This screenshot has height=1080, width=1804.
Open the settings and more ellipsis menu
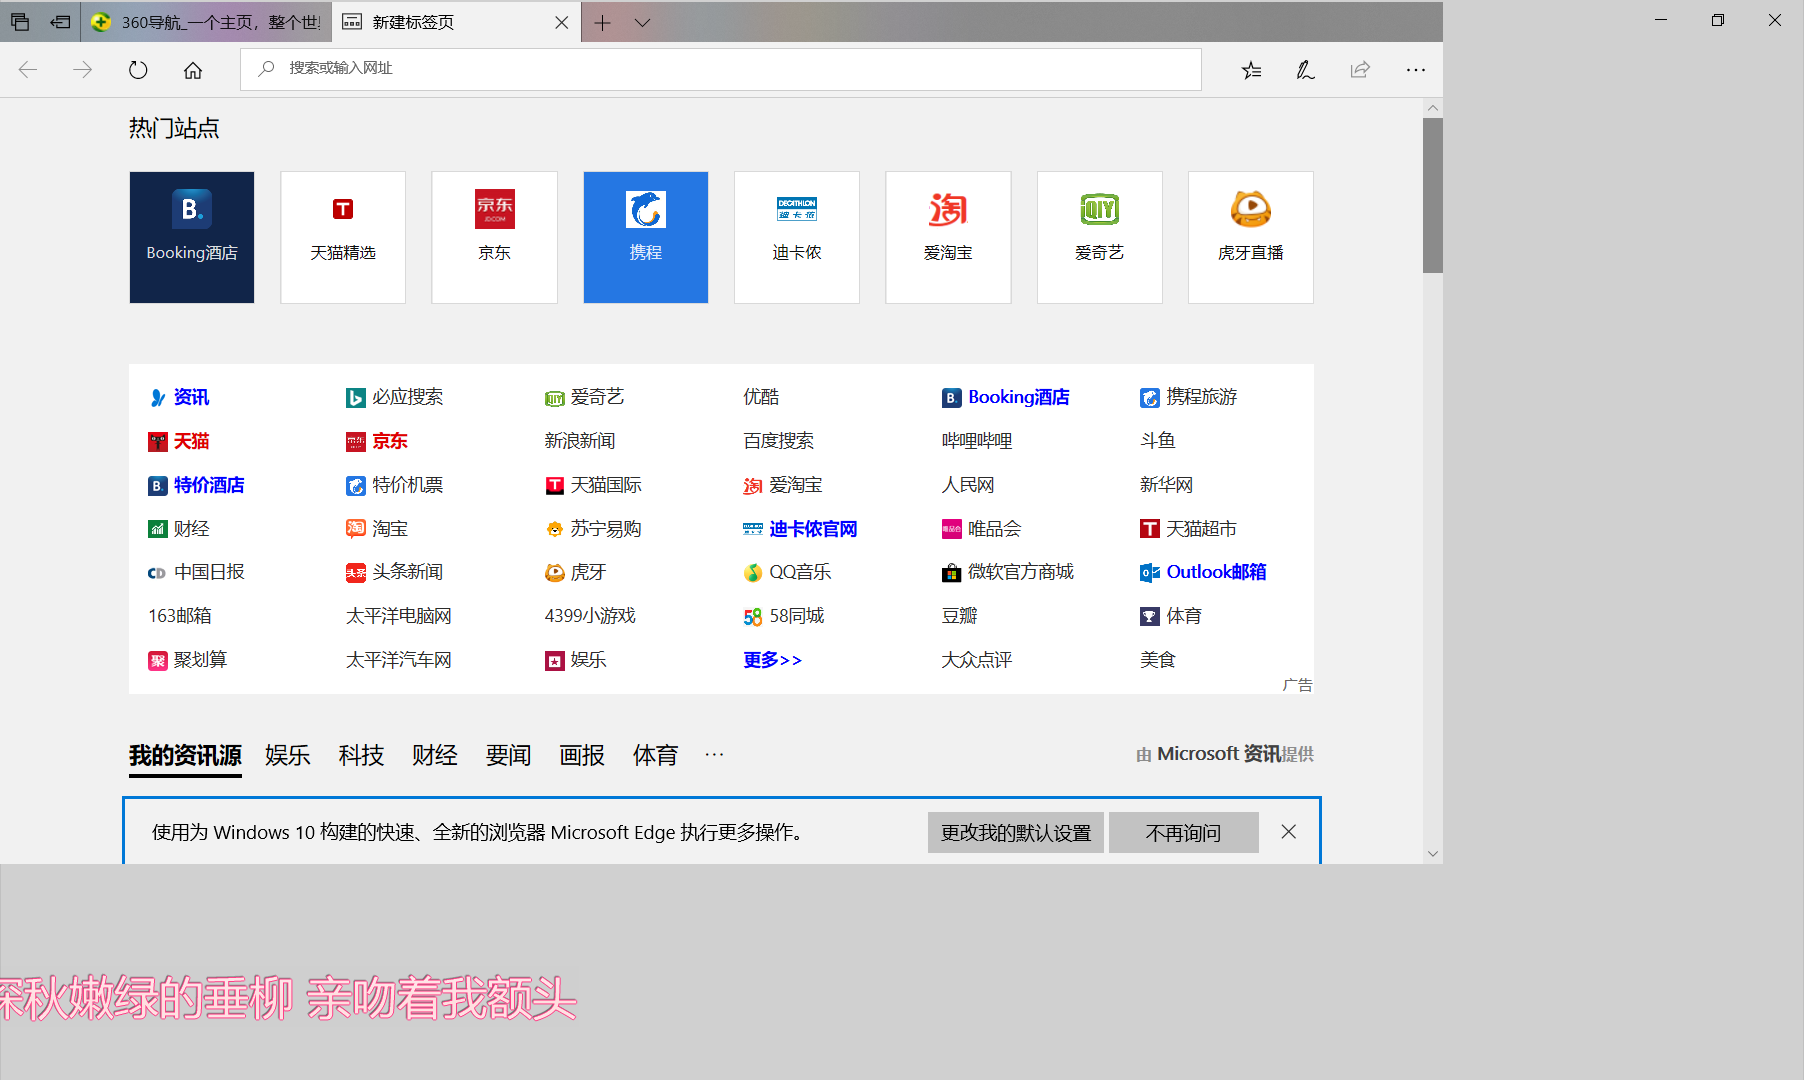coord(1415,70)
